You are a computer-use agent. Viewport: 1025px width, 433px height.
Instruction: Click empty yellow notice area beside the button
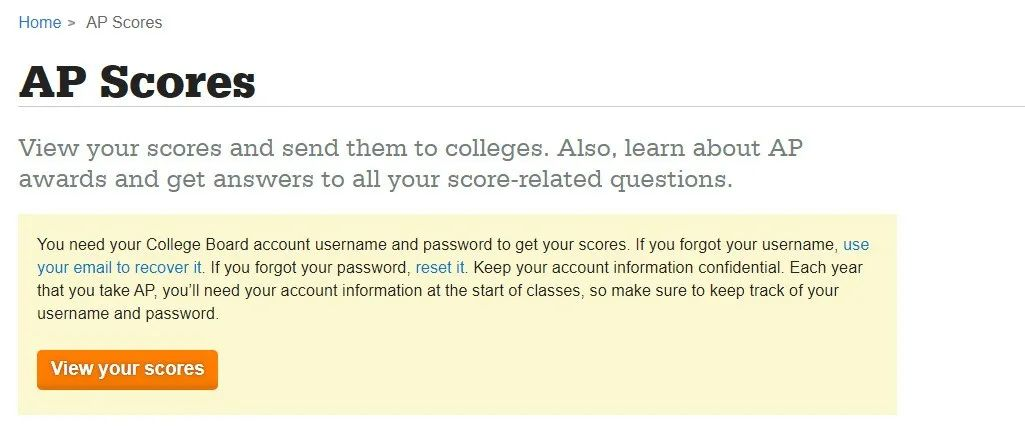point(556,370)
